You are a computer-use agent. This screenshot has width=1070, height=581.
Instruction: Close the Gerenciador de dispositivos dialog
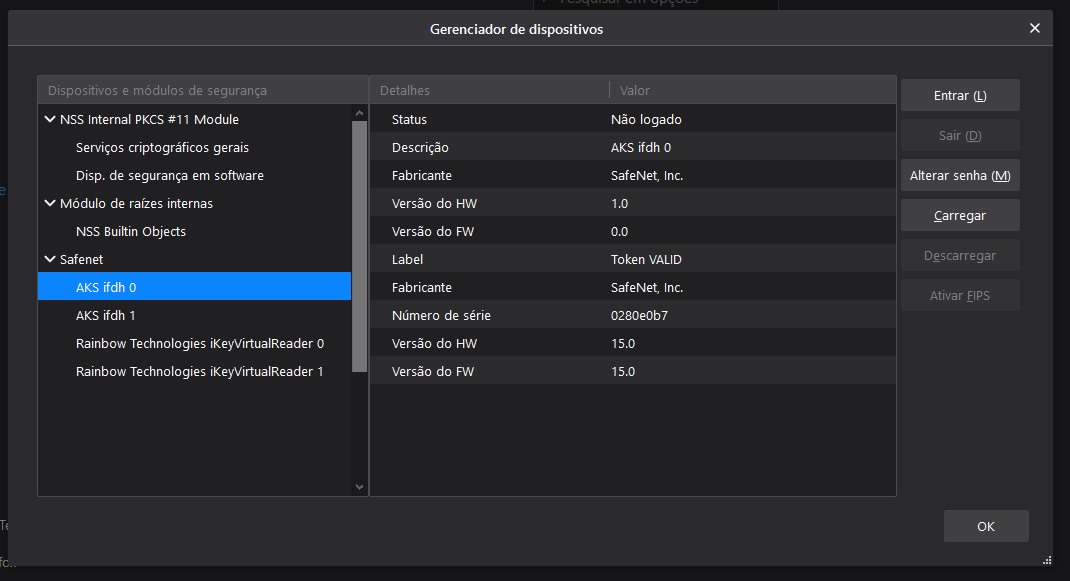click(1035, 28)
